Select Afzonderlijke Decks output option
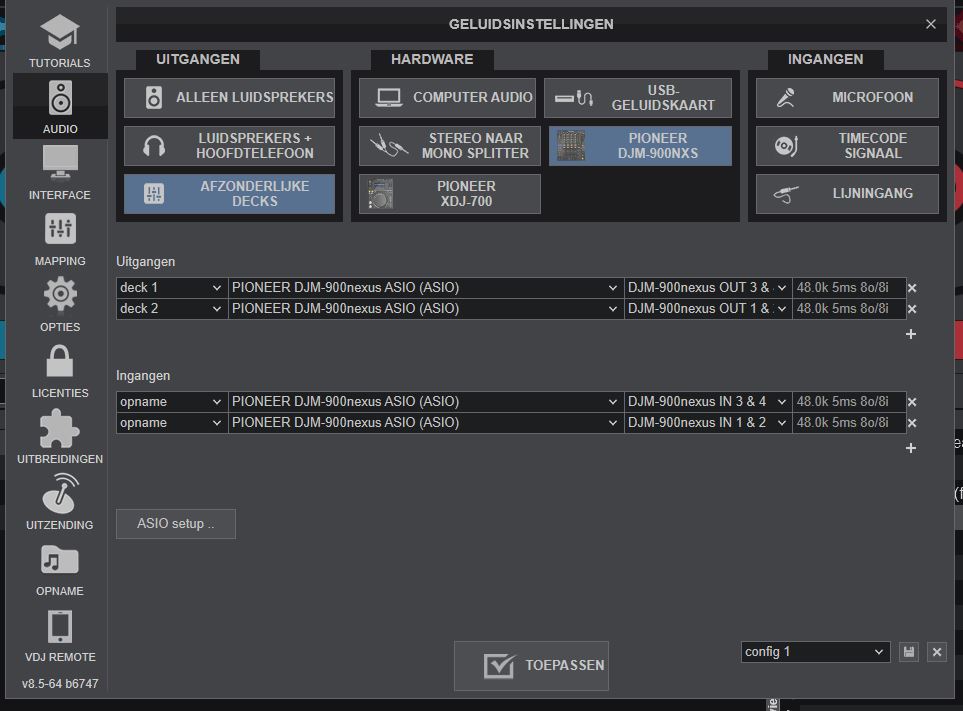This screenshot has width=963, height=711. [229, 194]
